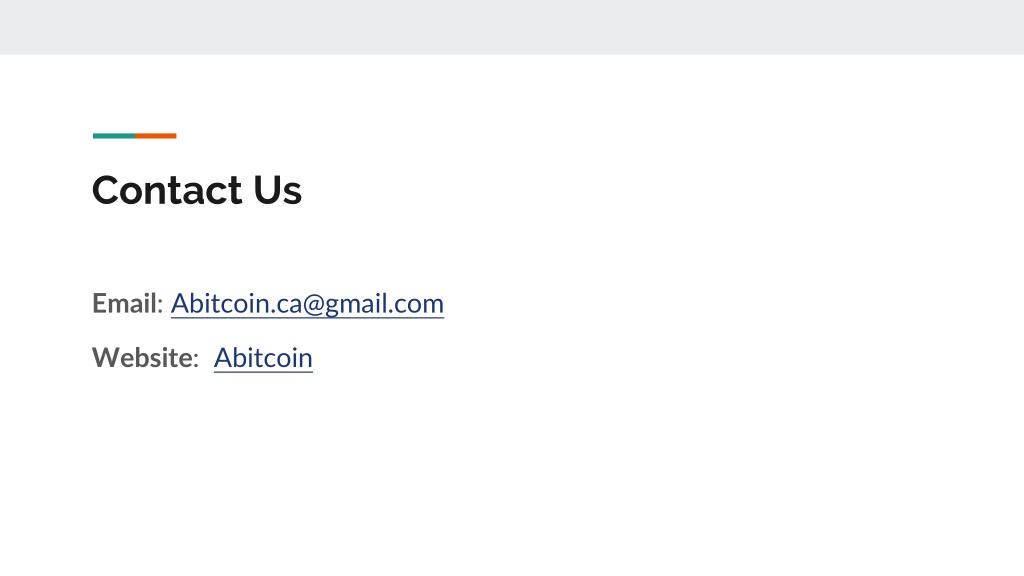Click the colon after the Email label

click(x=160, y=306)
